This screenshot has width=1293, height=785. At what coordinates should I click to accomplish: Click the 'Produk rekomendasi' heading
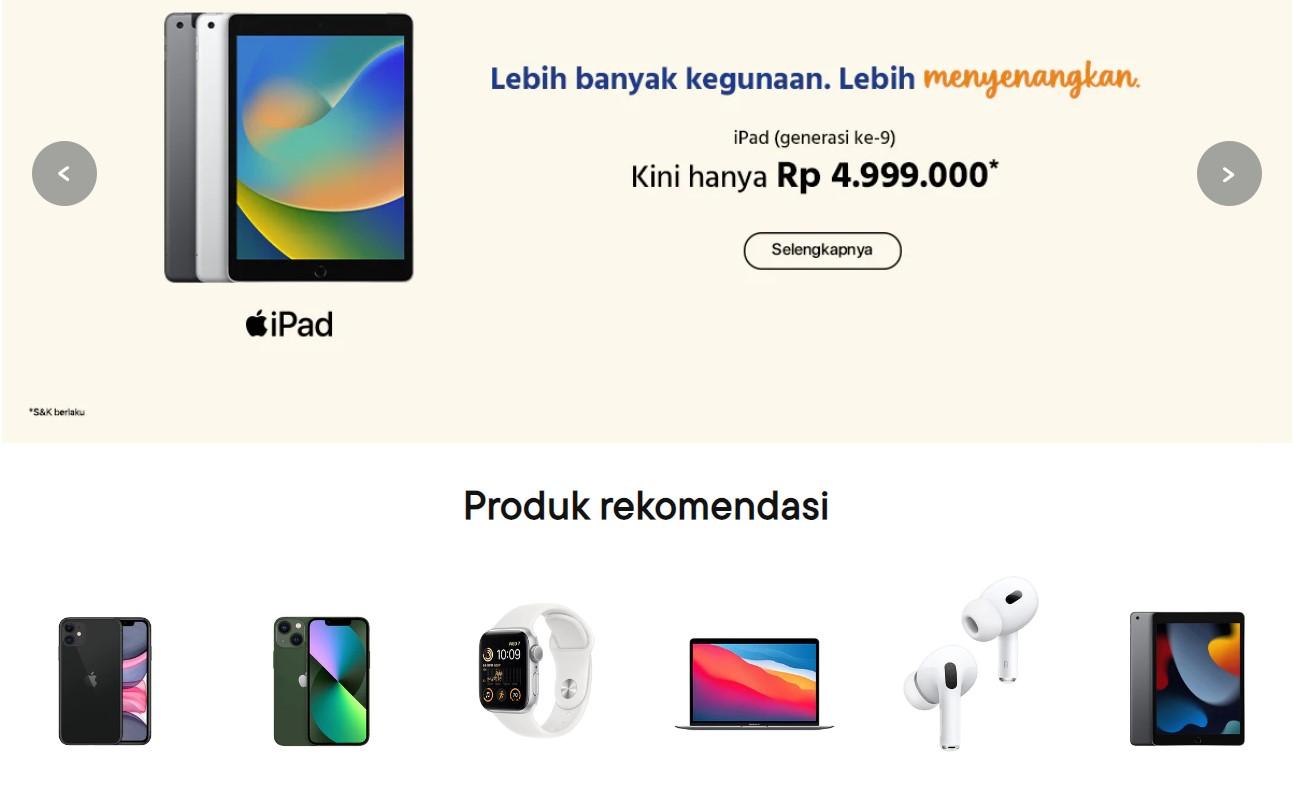[x=646, y=506]
